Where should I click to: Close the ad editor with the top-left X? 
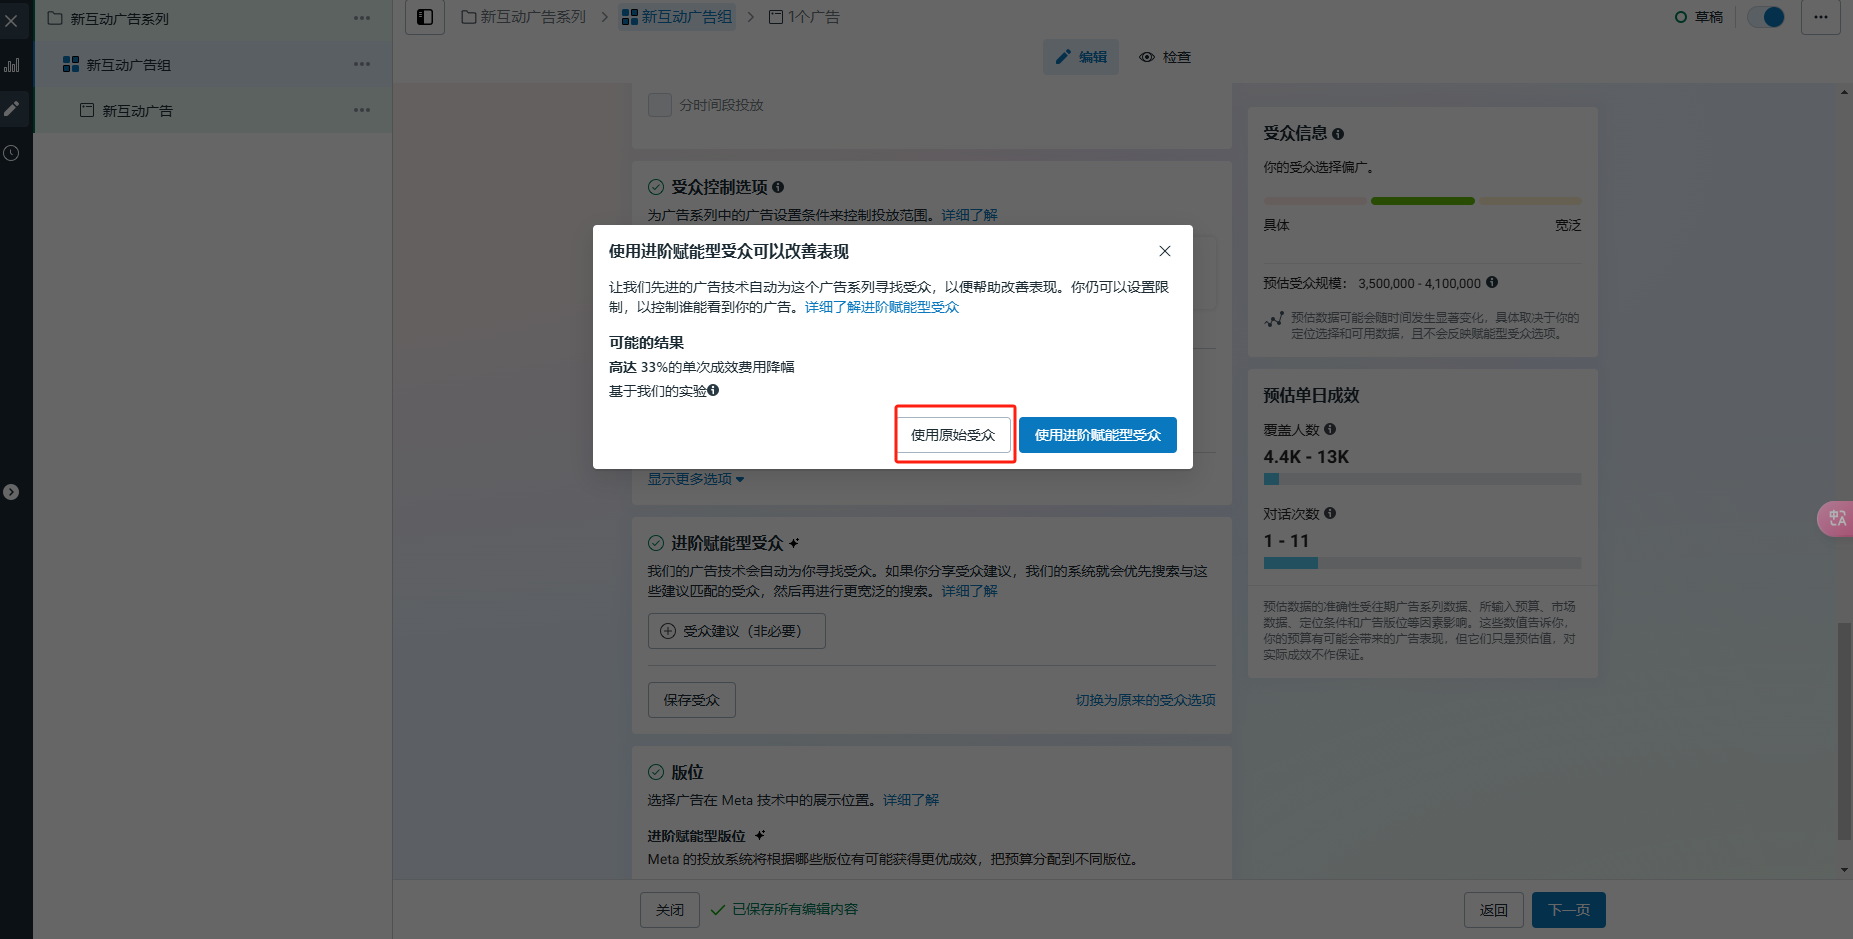(x=11, y=20)
